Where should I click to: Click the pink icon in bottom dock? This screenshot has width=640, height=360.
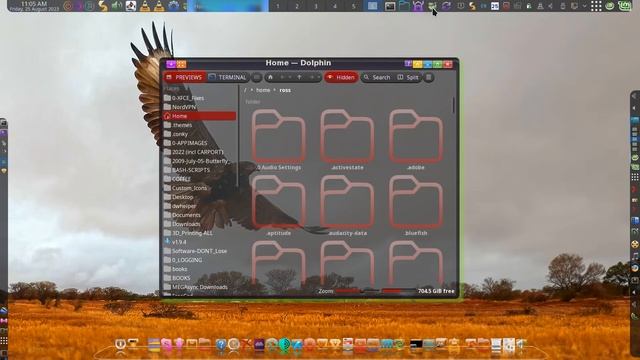click(166, 345)
